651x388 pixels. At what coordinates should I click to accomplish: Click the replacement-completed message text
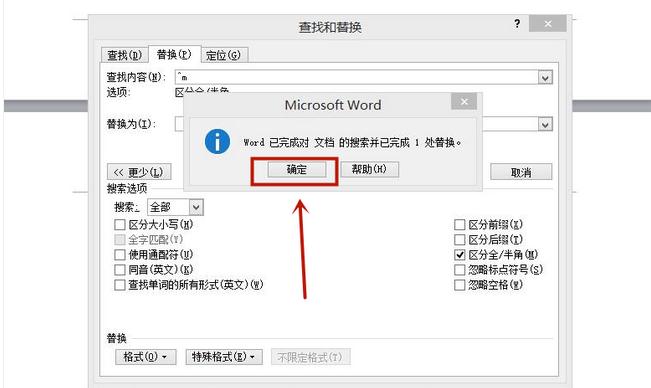point(352,143)
